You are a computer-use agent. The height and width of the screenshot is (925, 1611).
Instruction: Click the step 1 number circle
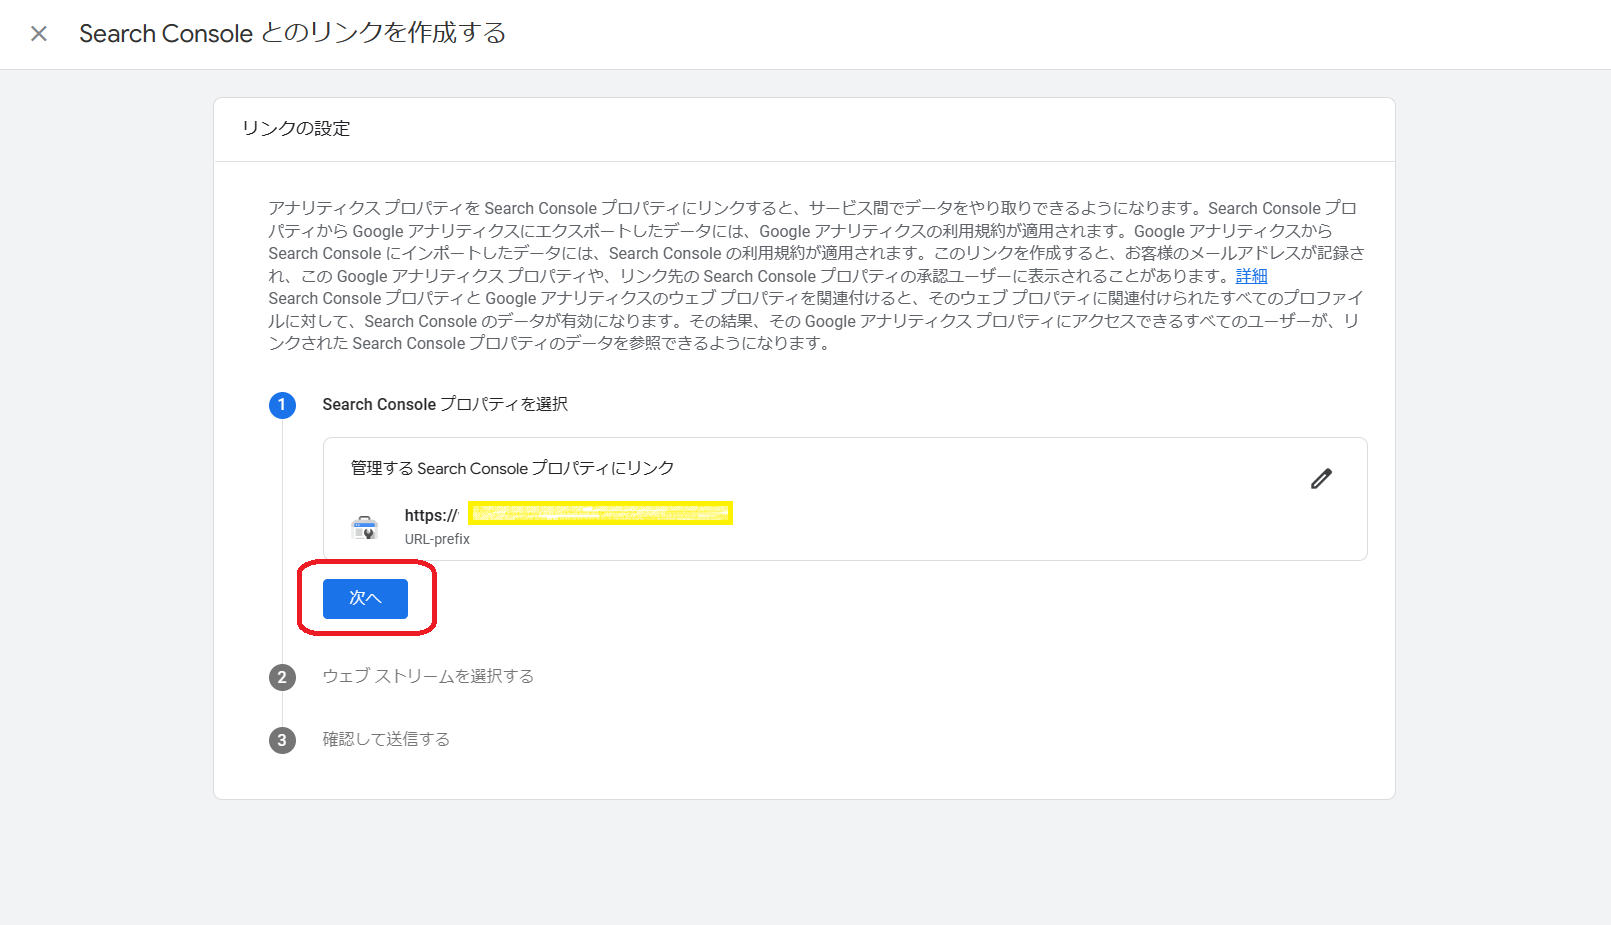click(x=282, y=405)
